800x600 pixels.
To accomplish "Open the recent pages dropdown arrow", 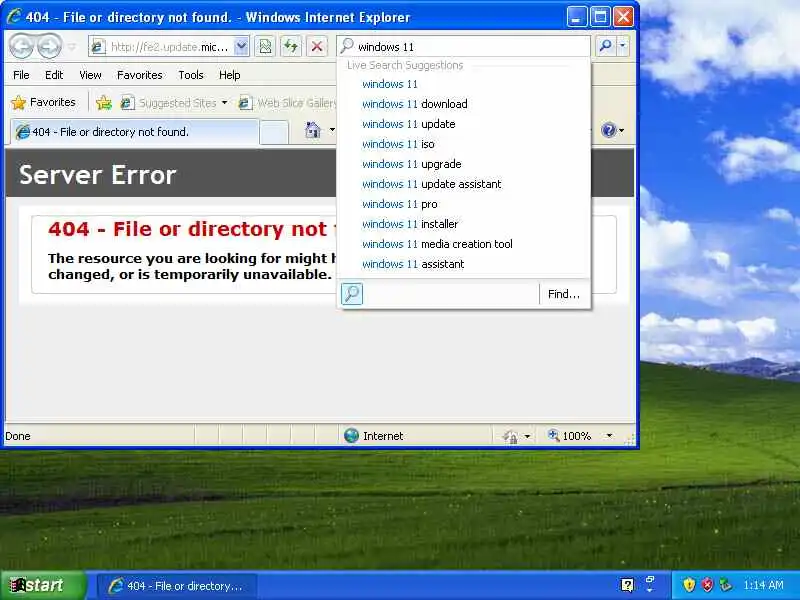I will click(72, 47).
